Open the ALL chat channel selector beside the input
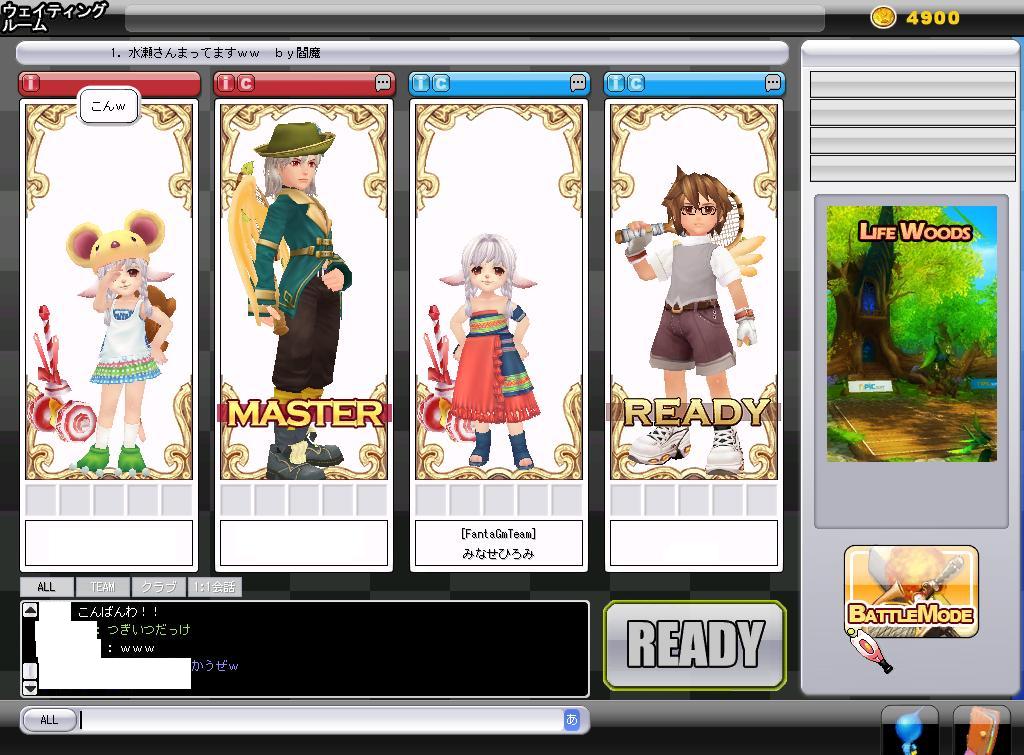 tap(48, 720)
